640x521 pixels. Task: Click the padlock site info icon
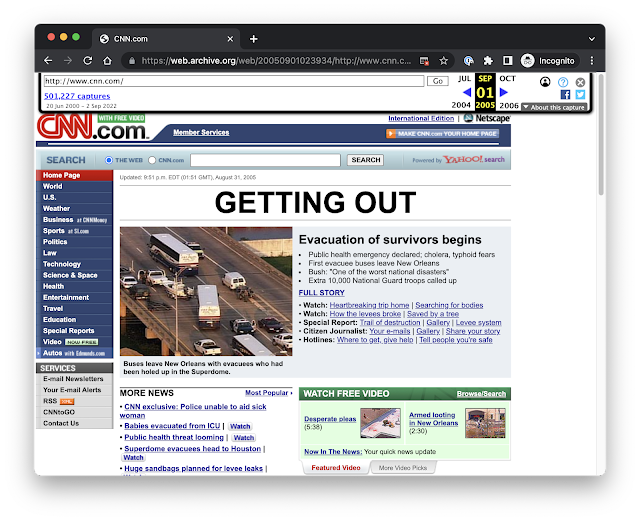tap(132, 61)
